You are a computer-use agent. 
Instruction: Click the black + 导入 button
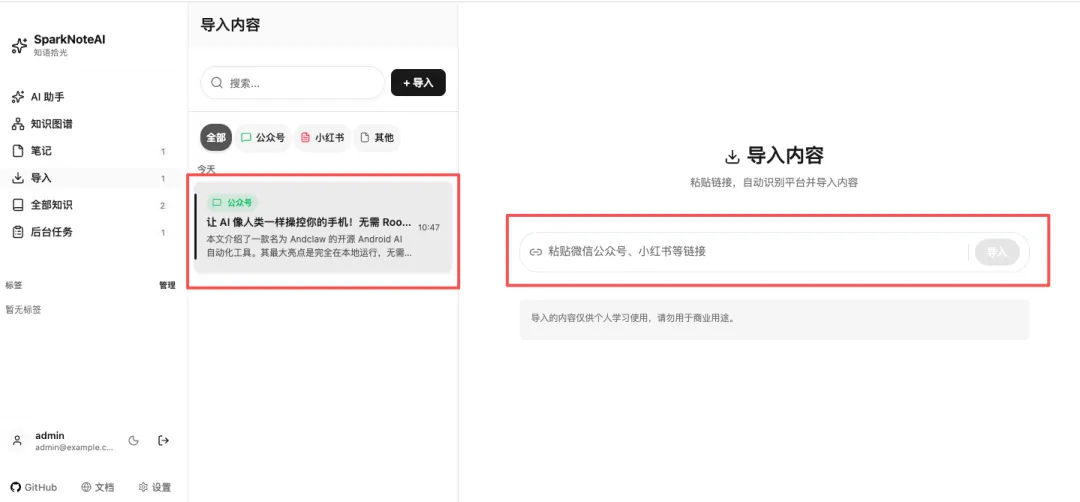pyautogui.click(x=418, y=83)
